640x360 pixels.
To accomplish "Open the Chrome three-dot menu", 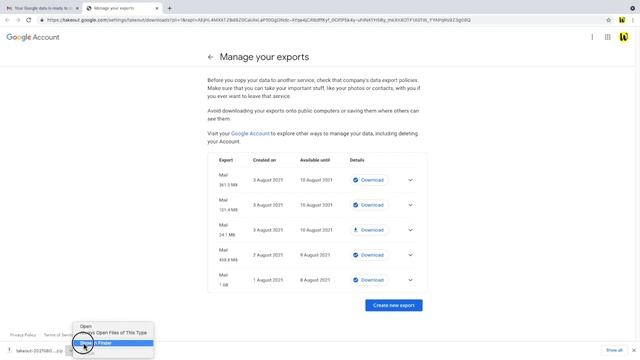I will [x=633, y=20].
